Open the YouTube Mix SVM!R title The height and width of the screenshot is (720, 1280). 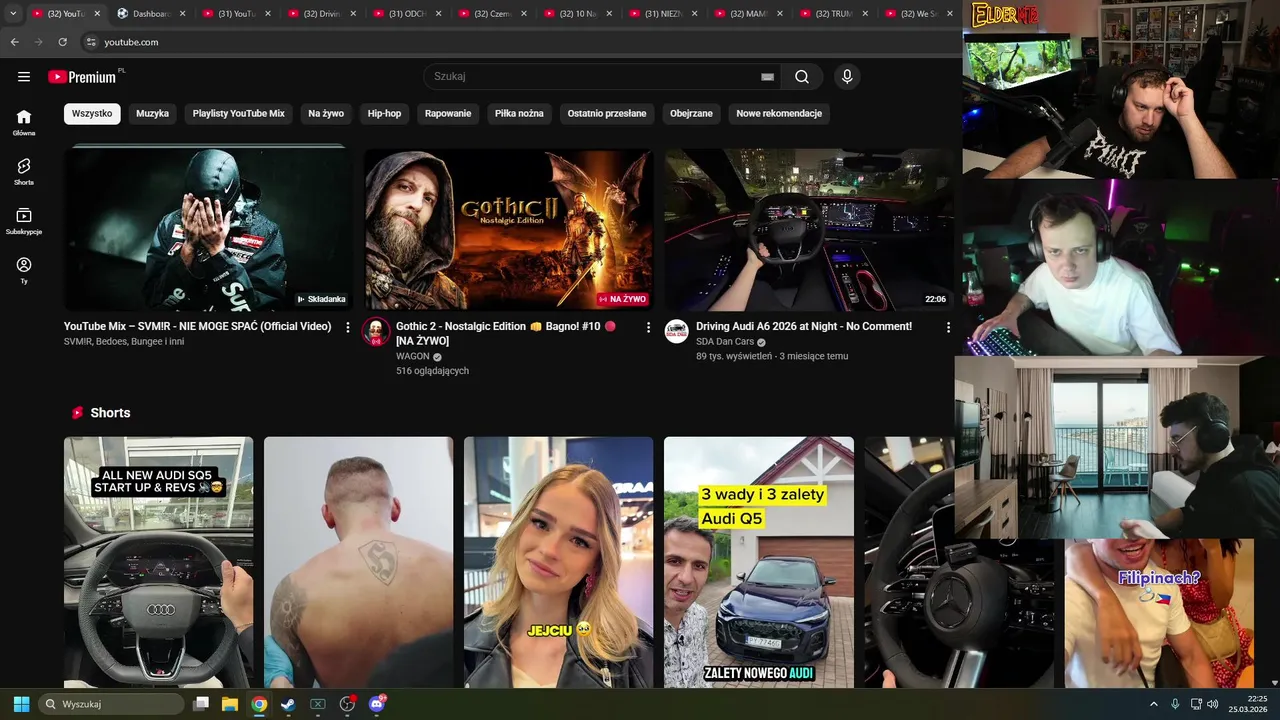tap(198, 326)
